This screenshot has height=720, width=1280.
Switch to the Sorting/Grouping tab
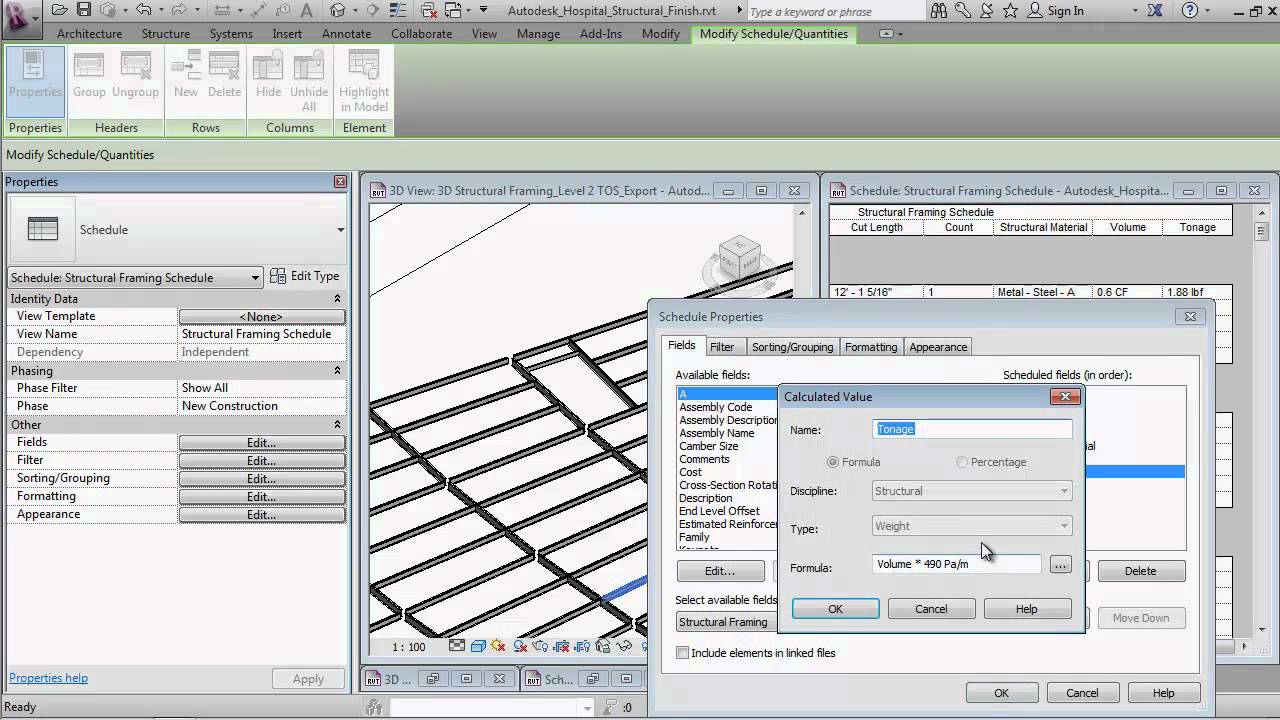[791, 347]
